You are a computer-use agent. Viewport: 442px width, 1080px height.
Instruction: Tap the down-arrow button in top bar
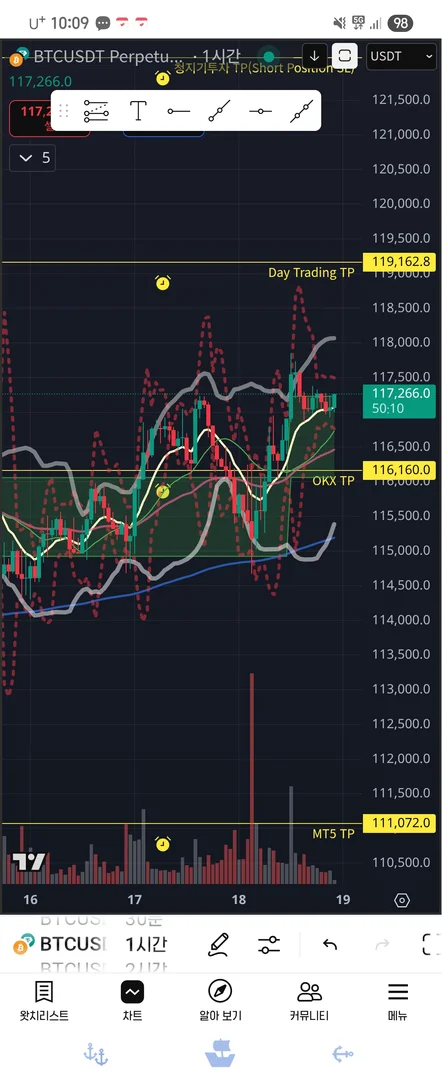click(315, 56)
